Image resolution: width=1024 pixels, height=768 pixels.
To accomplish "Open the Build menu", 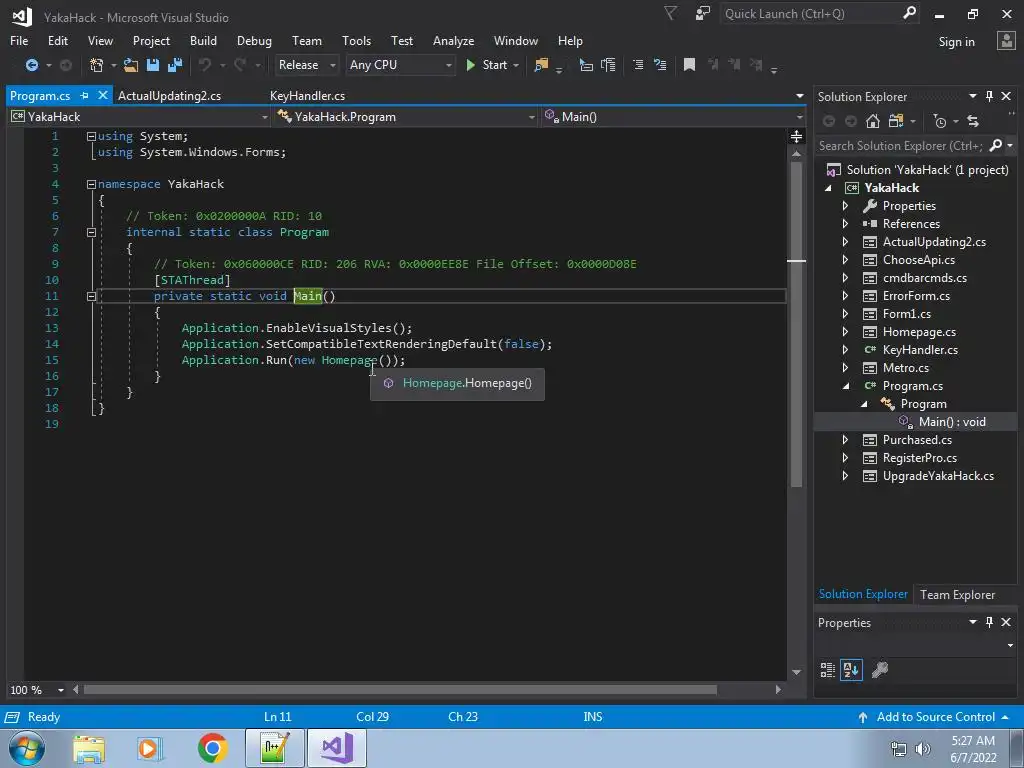I will coord(203,40).
